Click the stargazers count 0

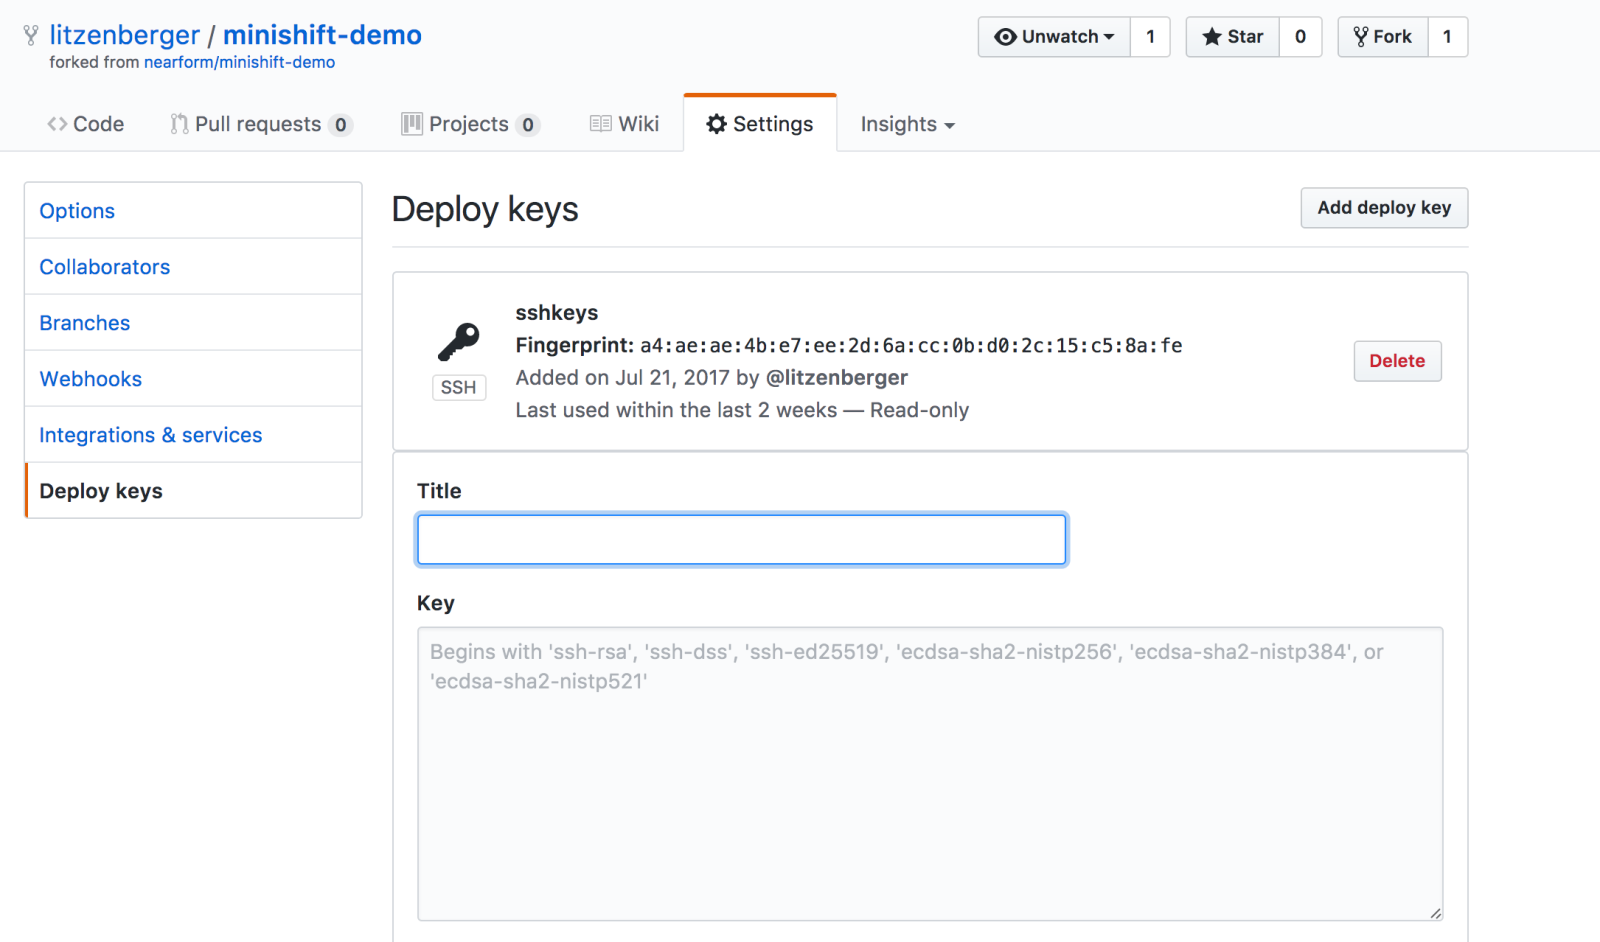[1300, 37]
